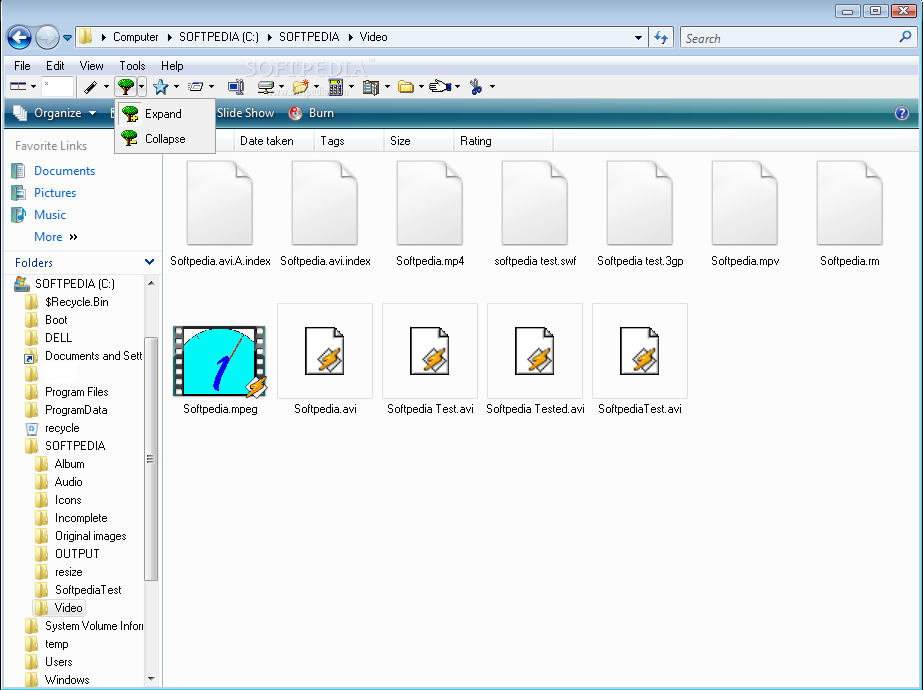
Task: Click the Search input box
Action: pyautogui.click(x=789, y=38)
